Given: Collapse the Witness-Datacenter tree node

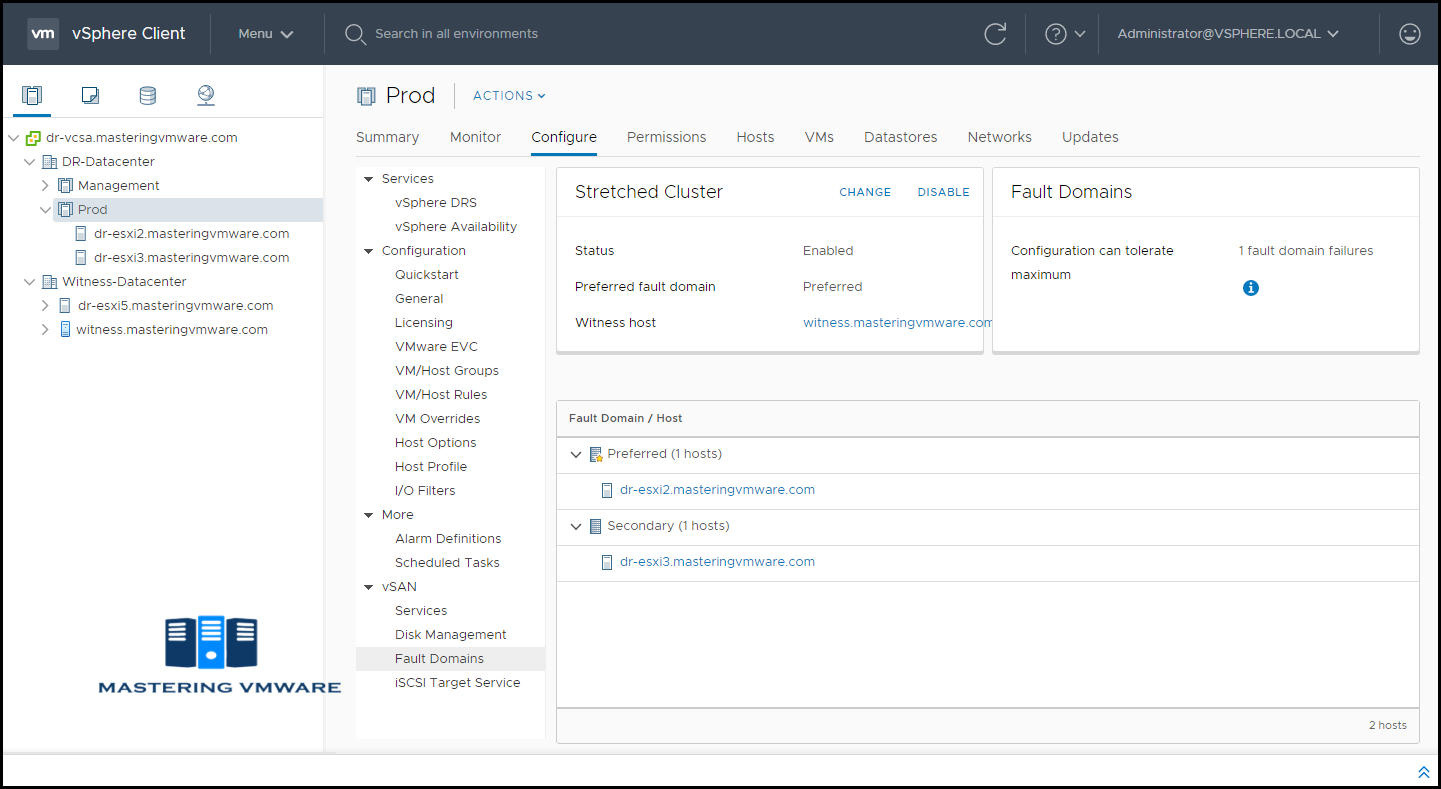Looking at the screenshot, I should click(x=29, y=282).
